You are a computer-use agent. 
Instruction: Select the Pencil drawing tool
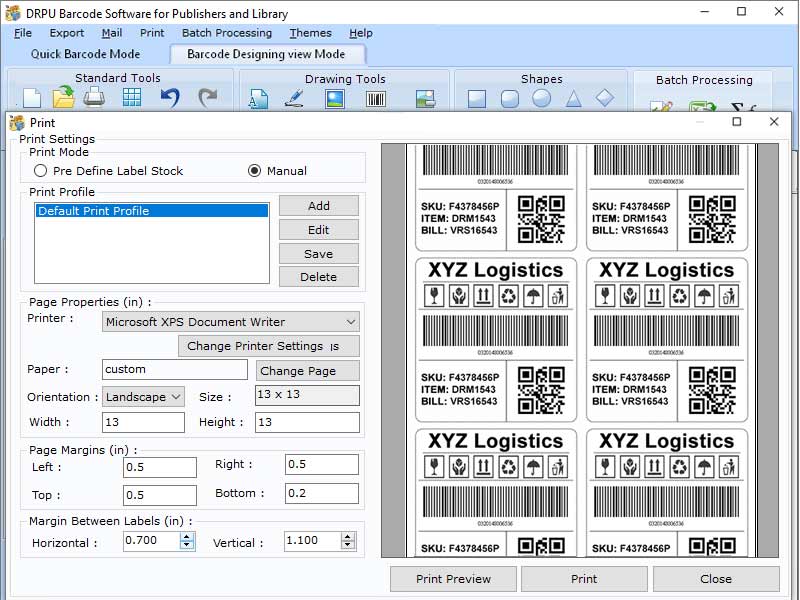(294, 99)
